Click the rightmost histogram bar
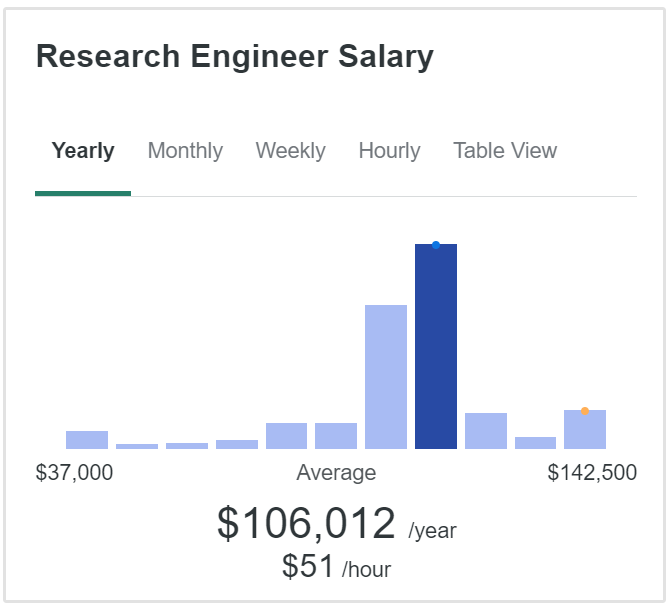The height and width of the screenshot is (610, 670). [585, 432]
